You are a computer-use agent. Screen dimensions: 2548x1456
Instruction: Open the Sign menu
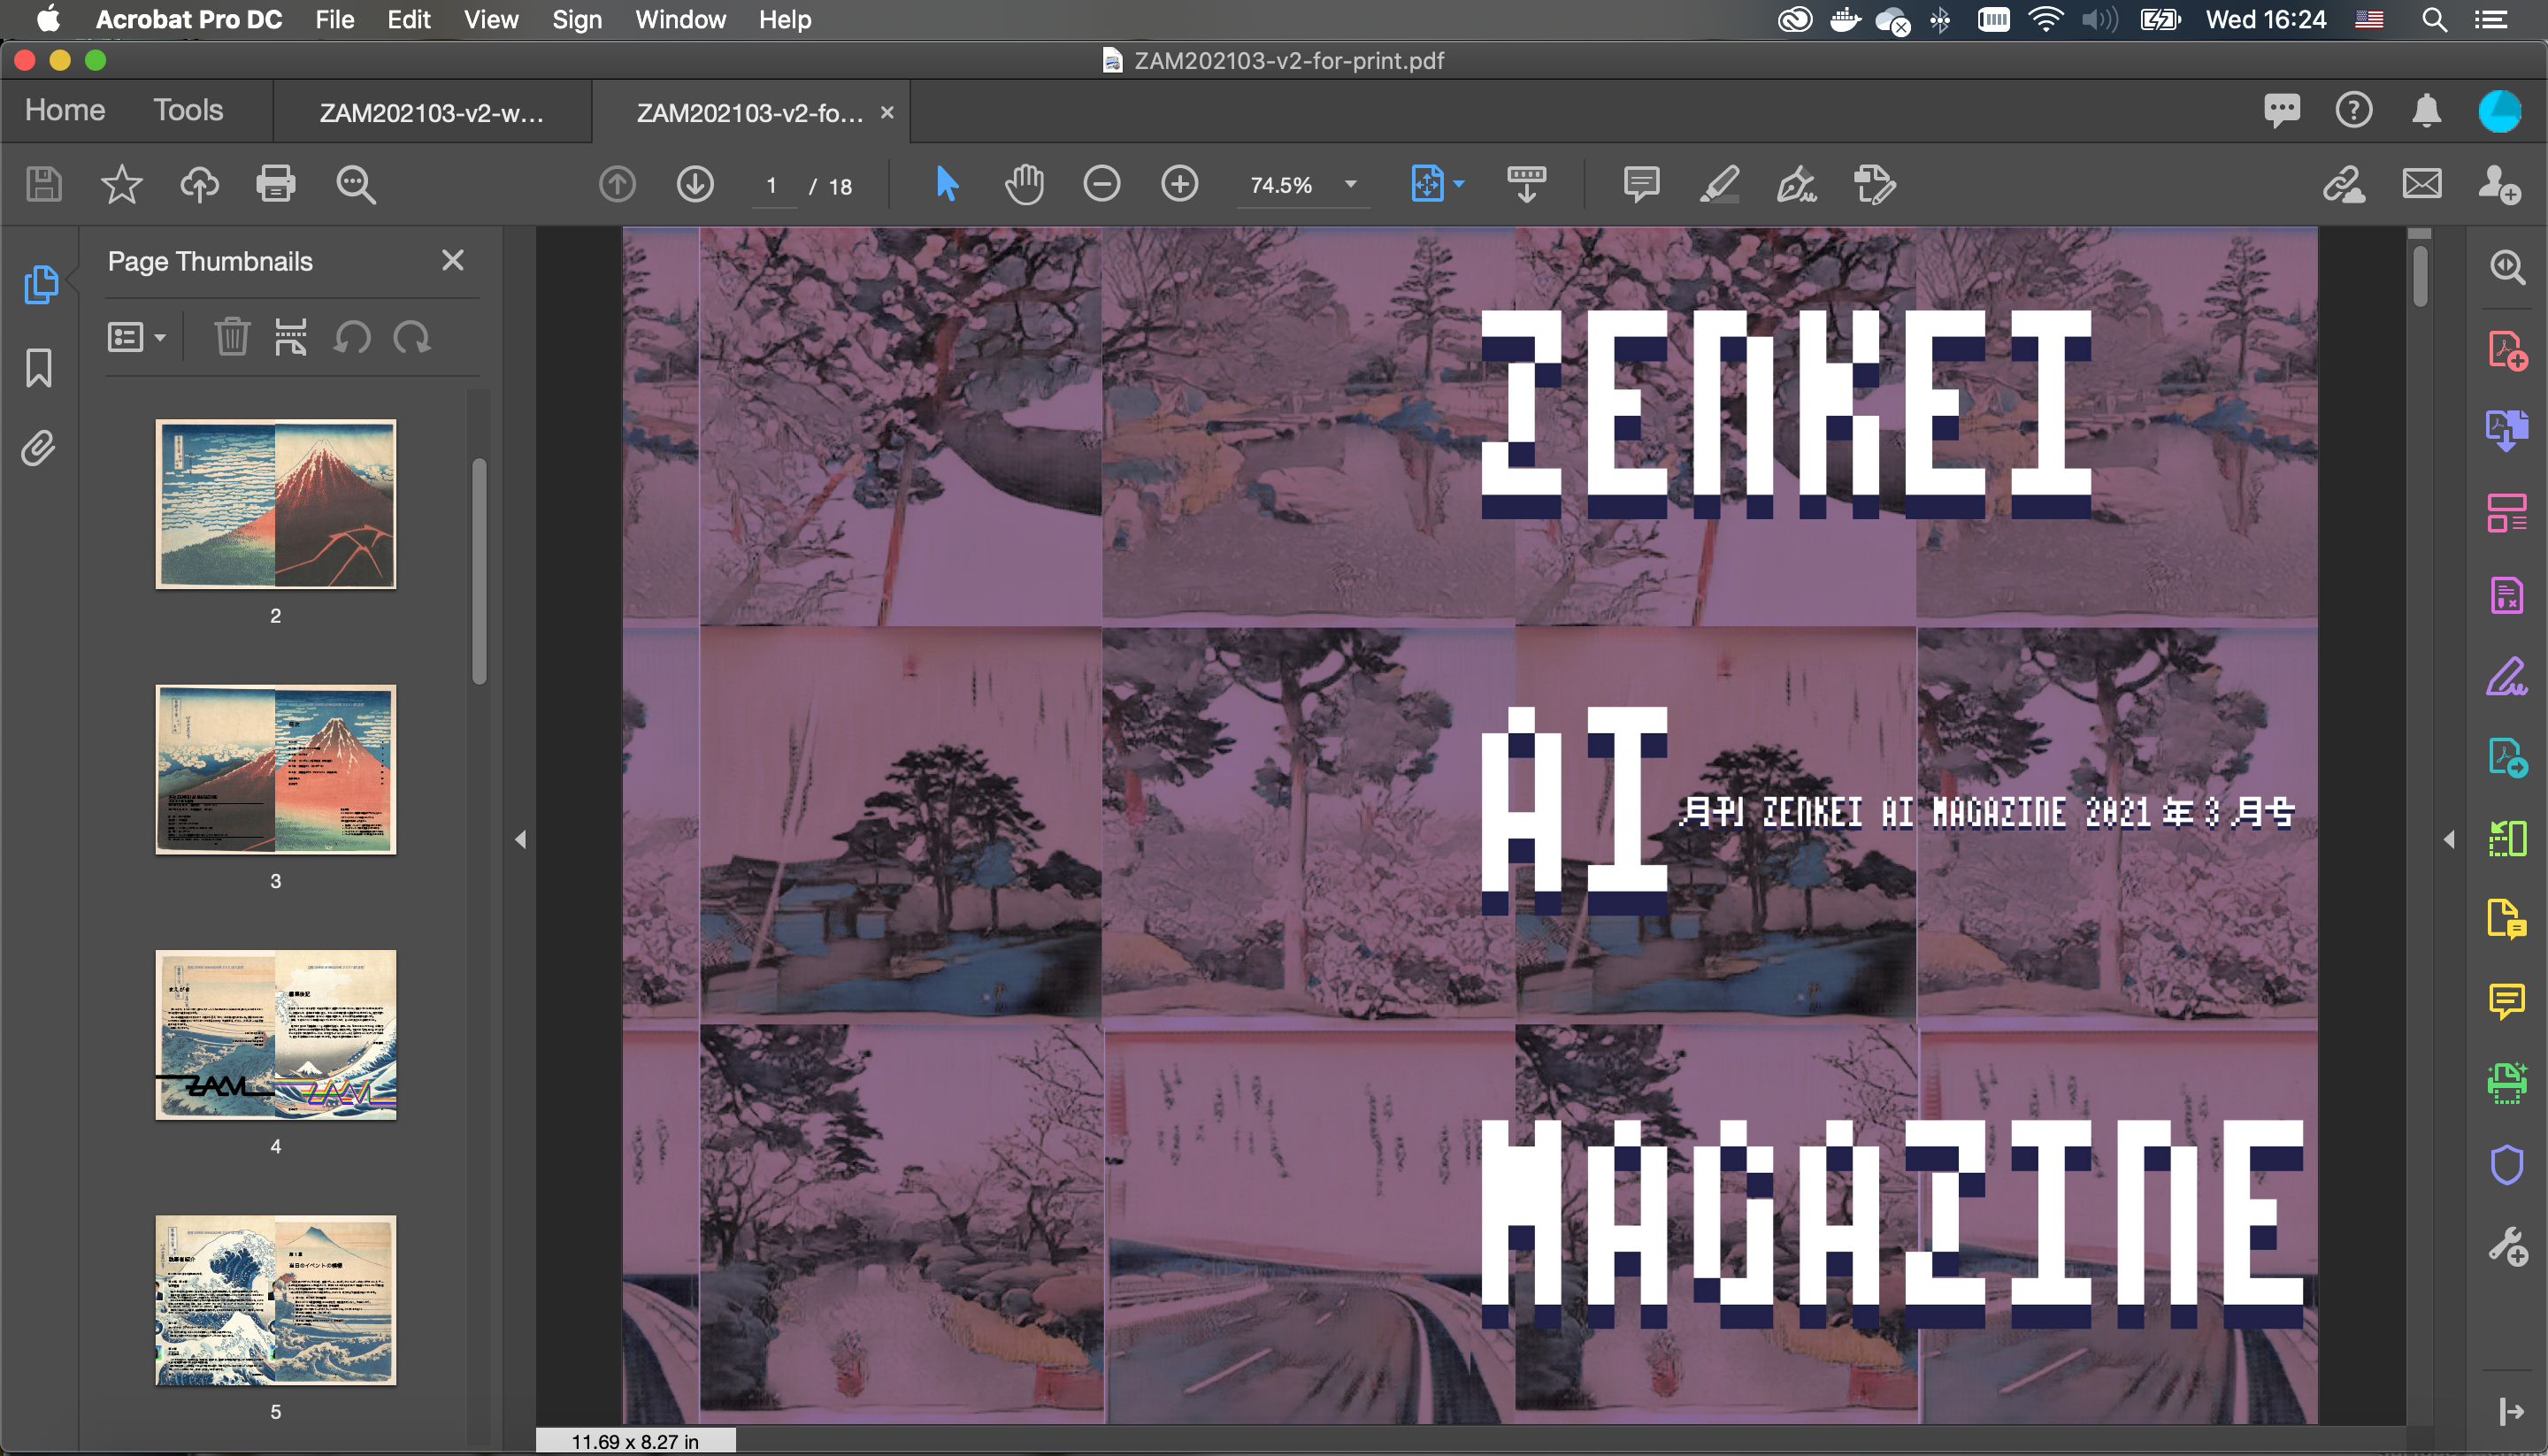coord(577,20)
